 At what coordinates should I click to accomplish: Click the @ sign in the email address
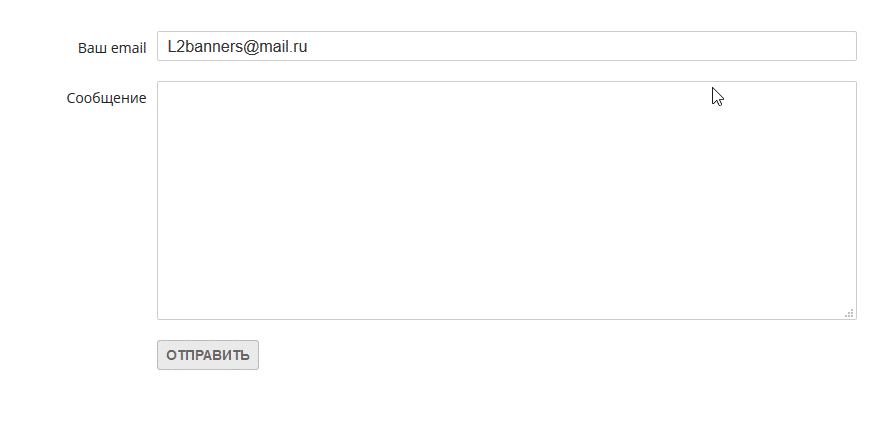(x=252, y=47)
